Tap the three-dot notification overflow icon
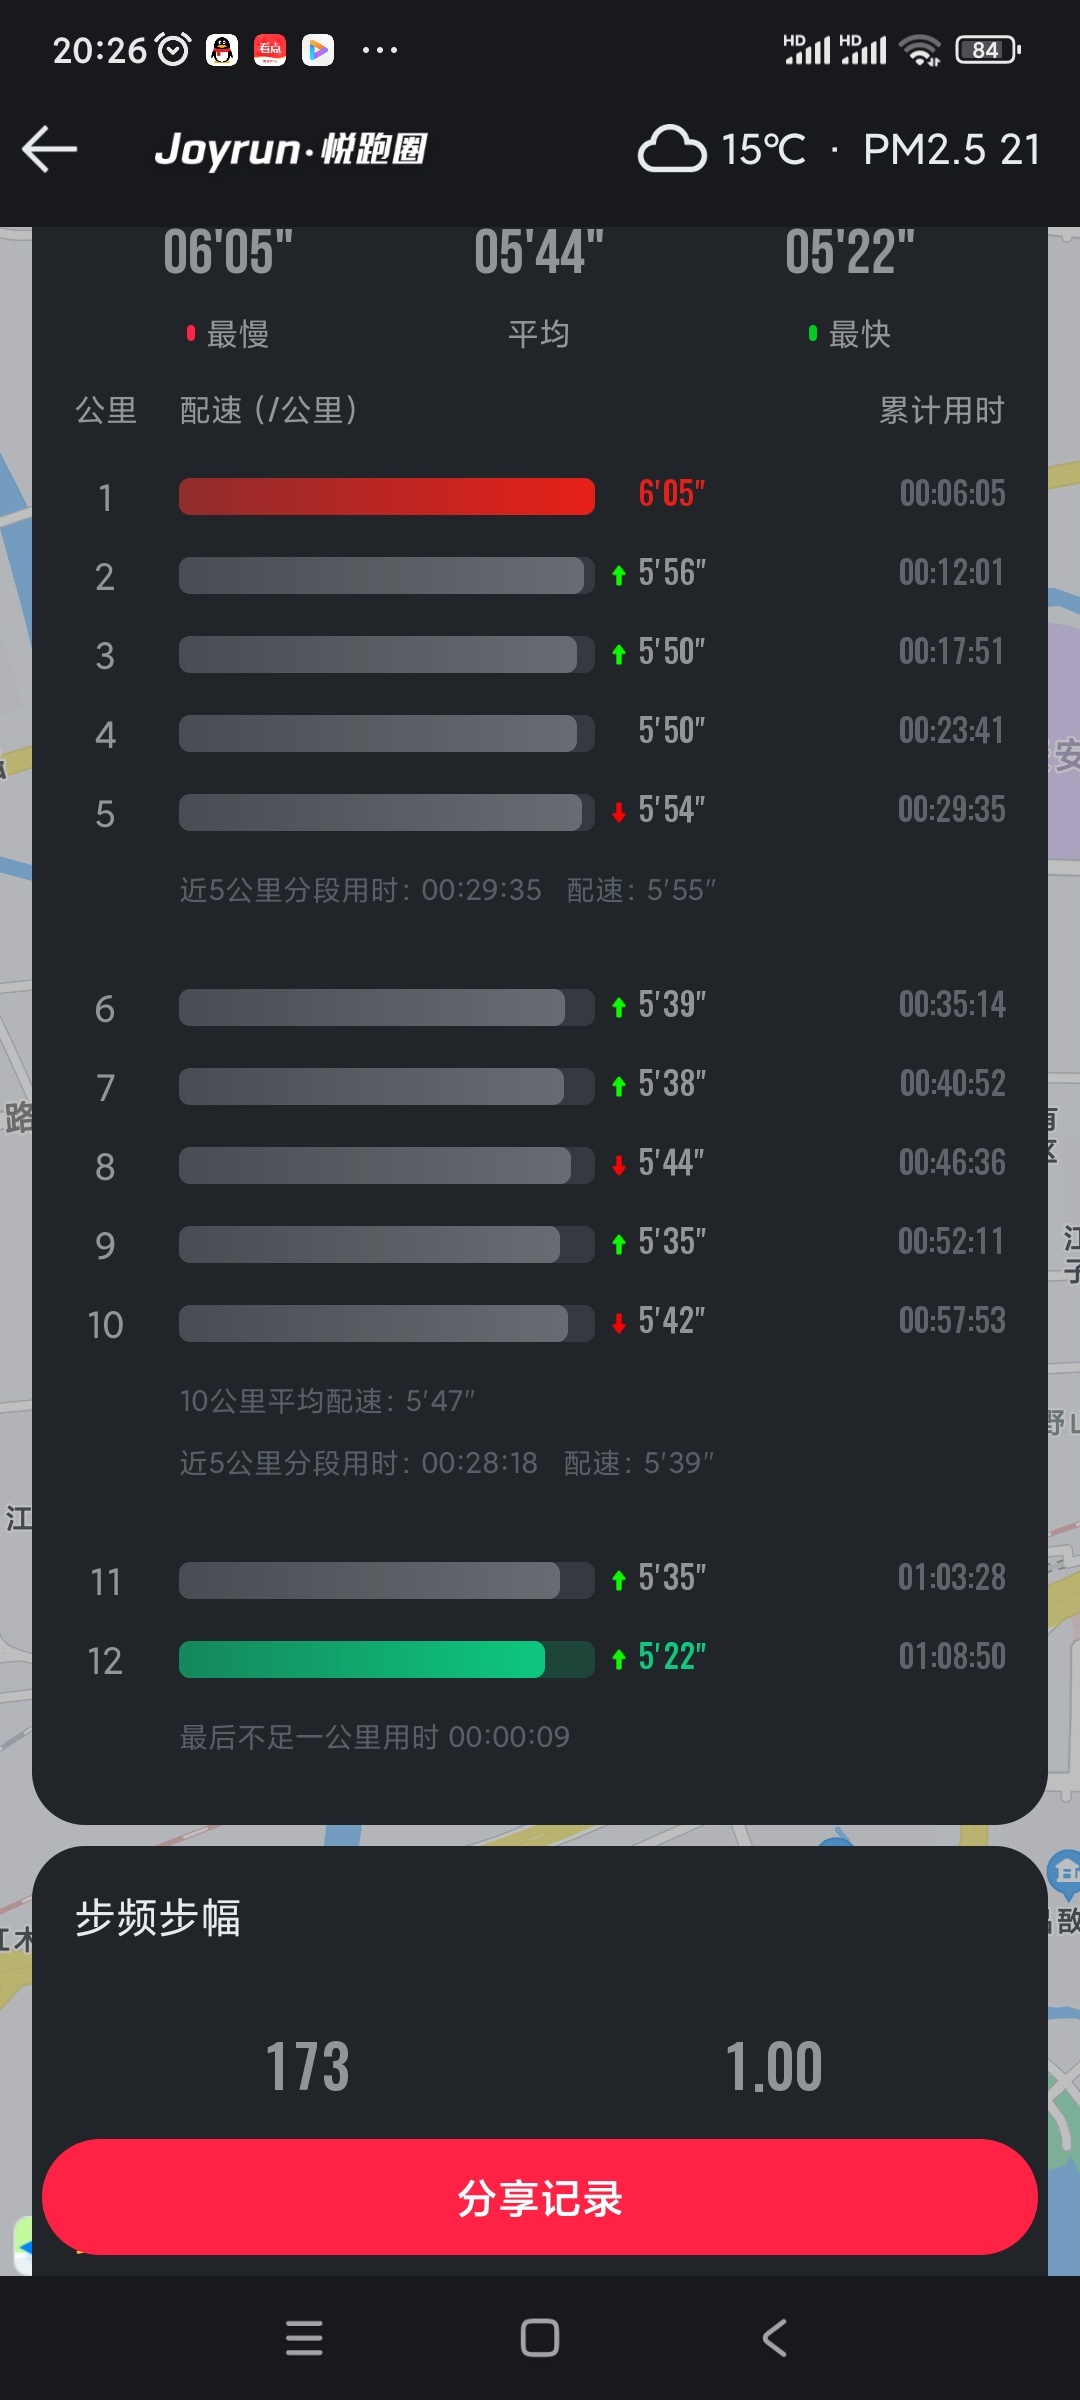 pyautogui.click(x=380, y=50)
